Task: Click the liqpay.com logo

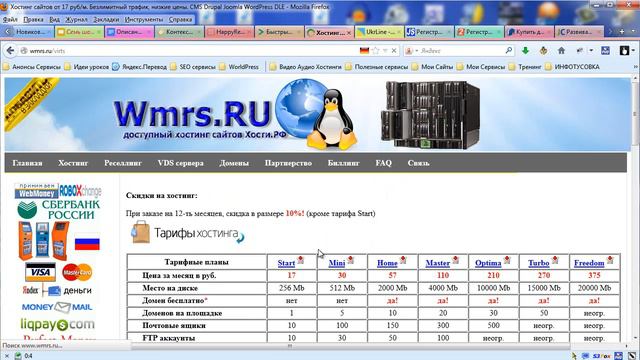Action: 58,324
